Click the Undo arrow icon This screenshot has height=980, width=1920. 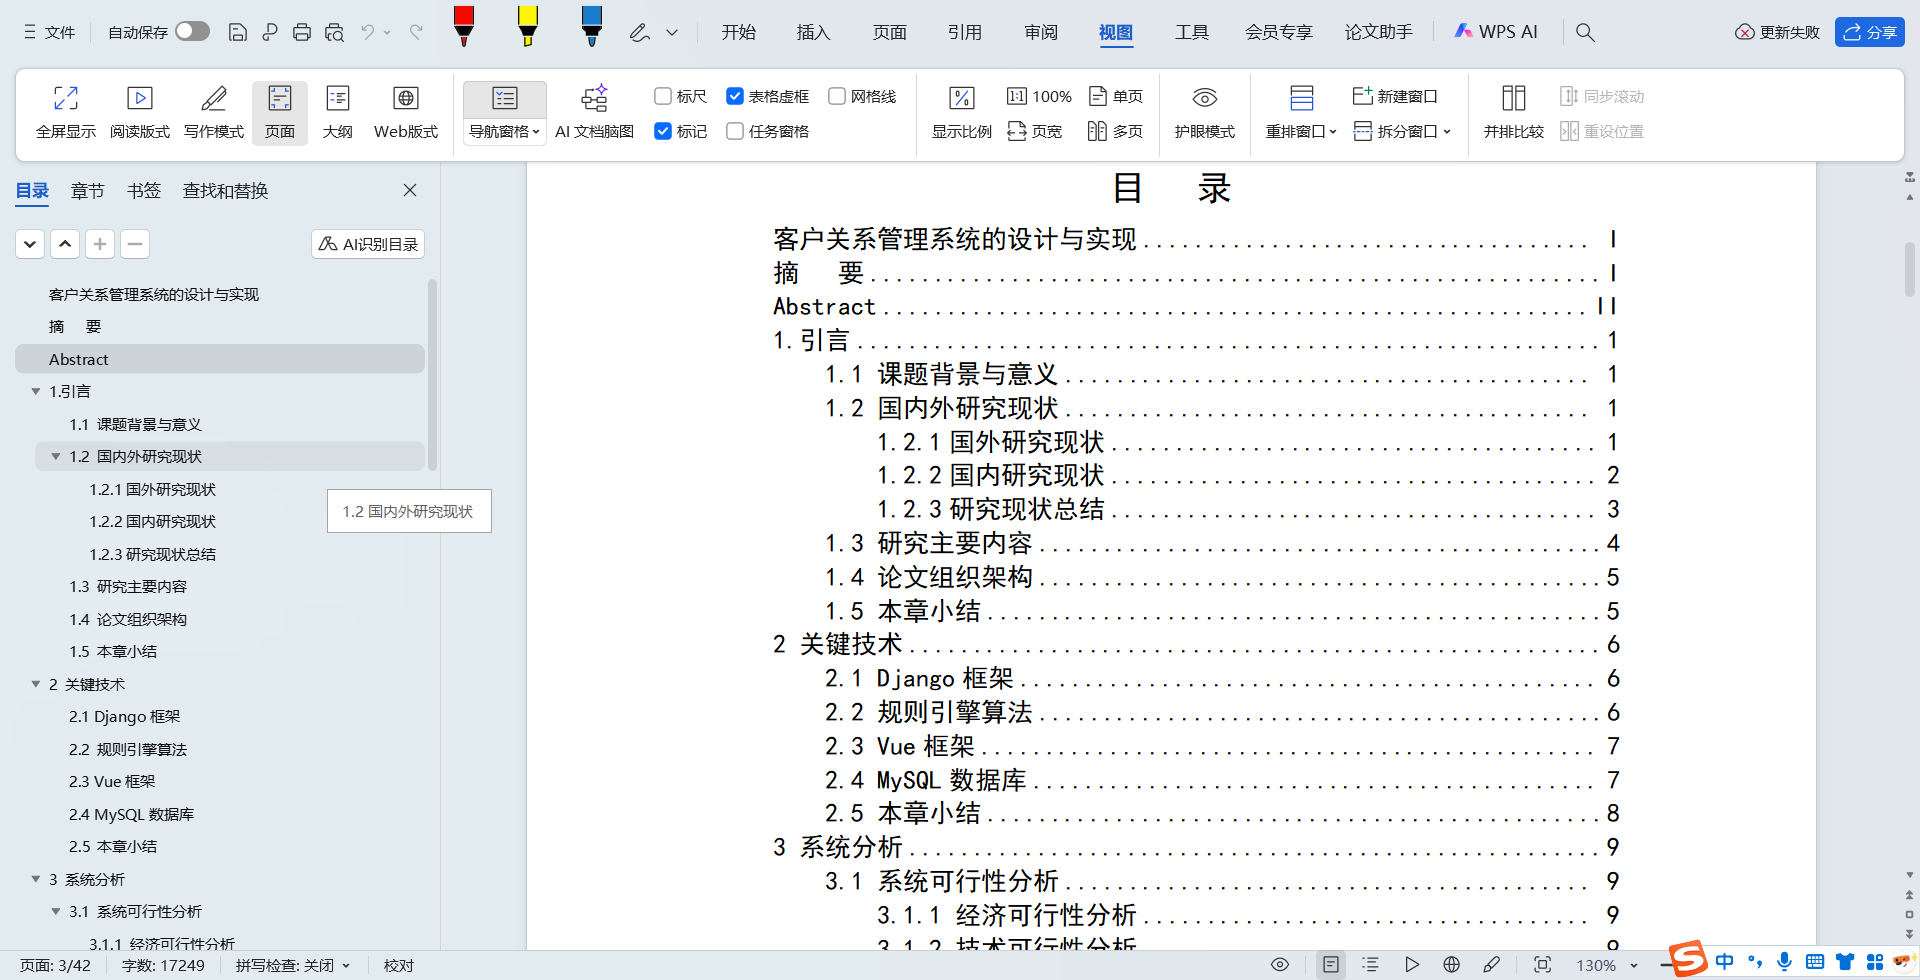pyautogui.click(x=368, y=32)
